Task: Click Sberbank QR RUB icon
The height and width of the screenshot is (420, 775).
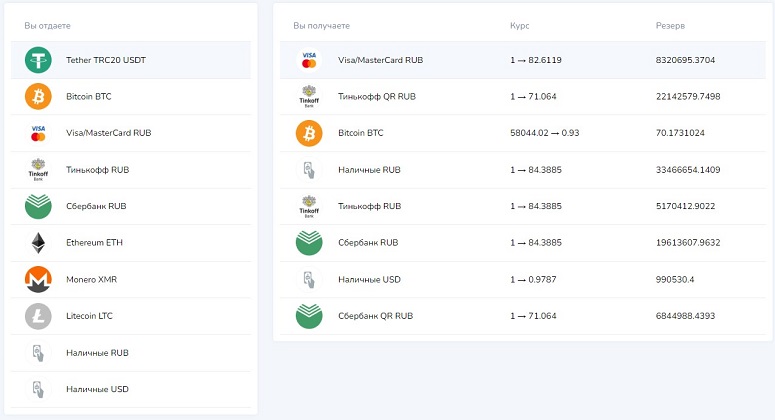Action: click(x=309, y=316)
